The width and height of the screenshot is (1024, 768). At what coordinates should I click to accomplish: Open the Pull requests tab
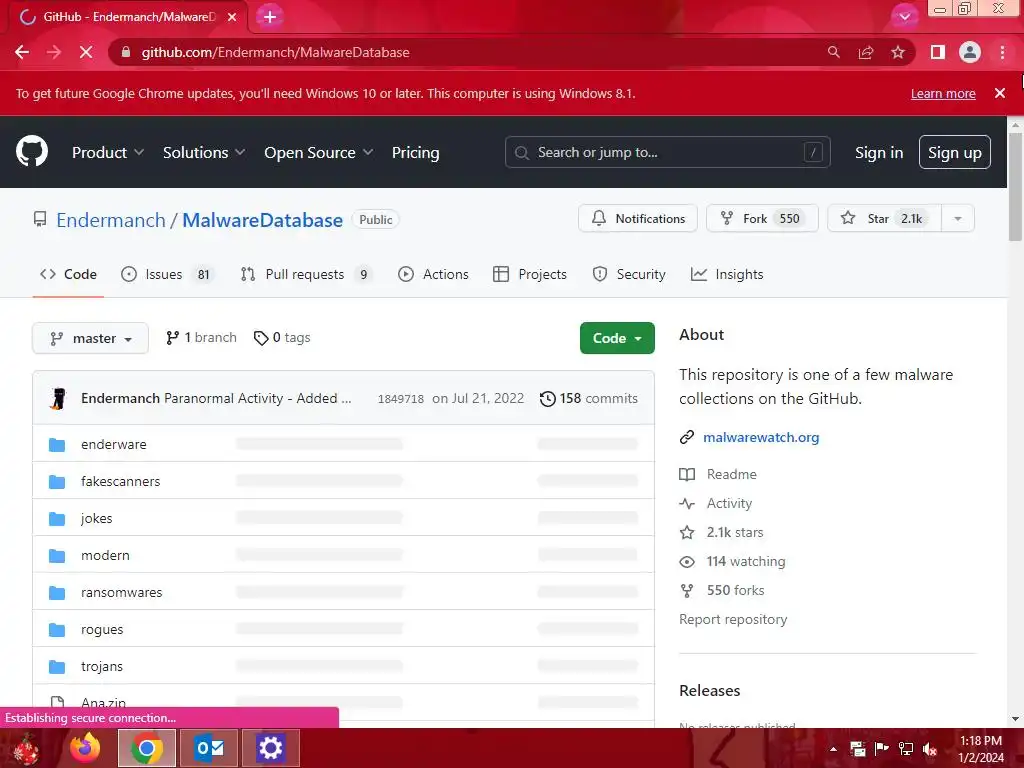(x=306, y=274)
